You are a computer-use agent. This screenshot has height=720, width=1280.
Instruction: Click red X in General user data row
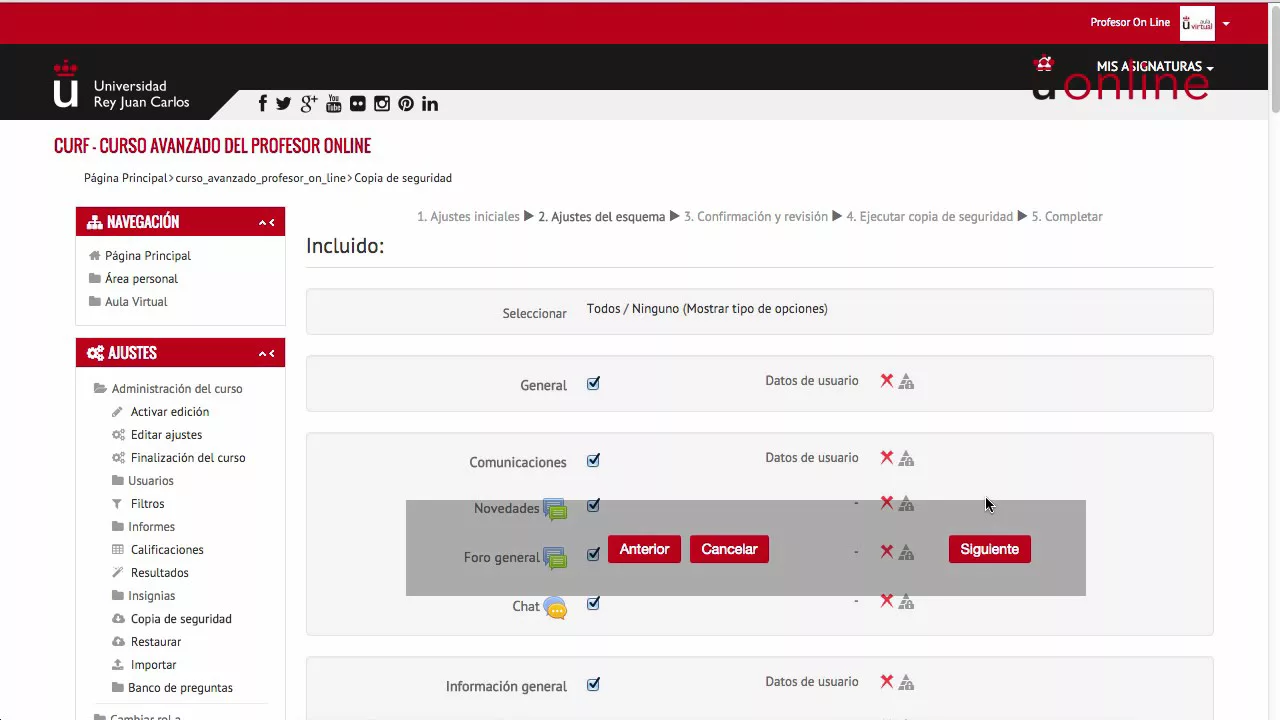(x=886, y=381)
